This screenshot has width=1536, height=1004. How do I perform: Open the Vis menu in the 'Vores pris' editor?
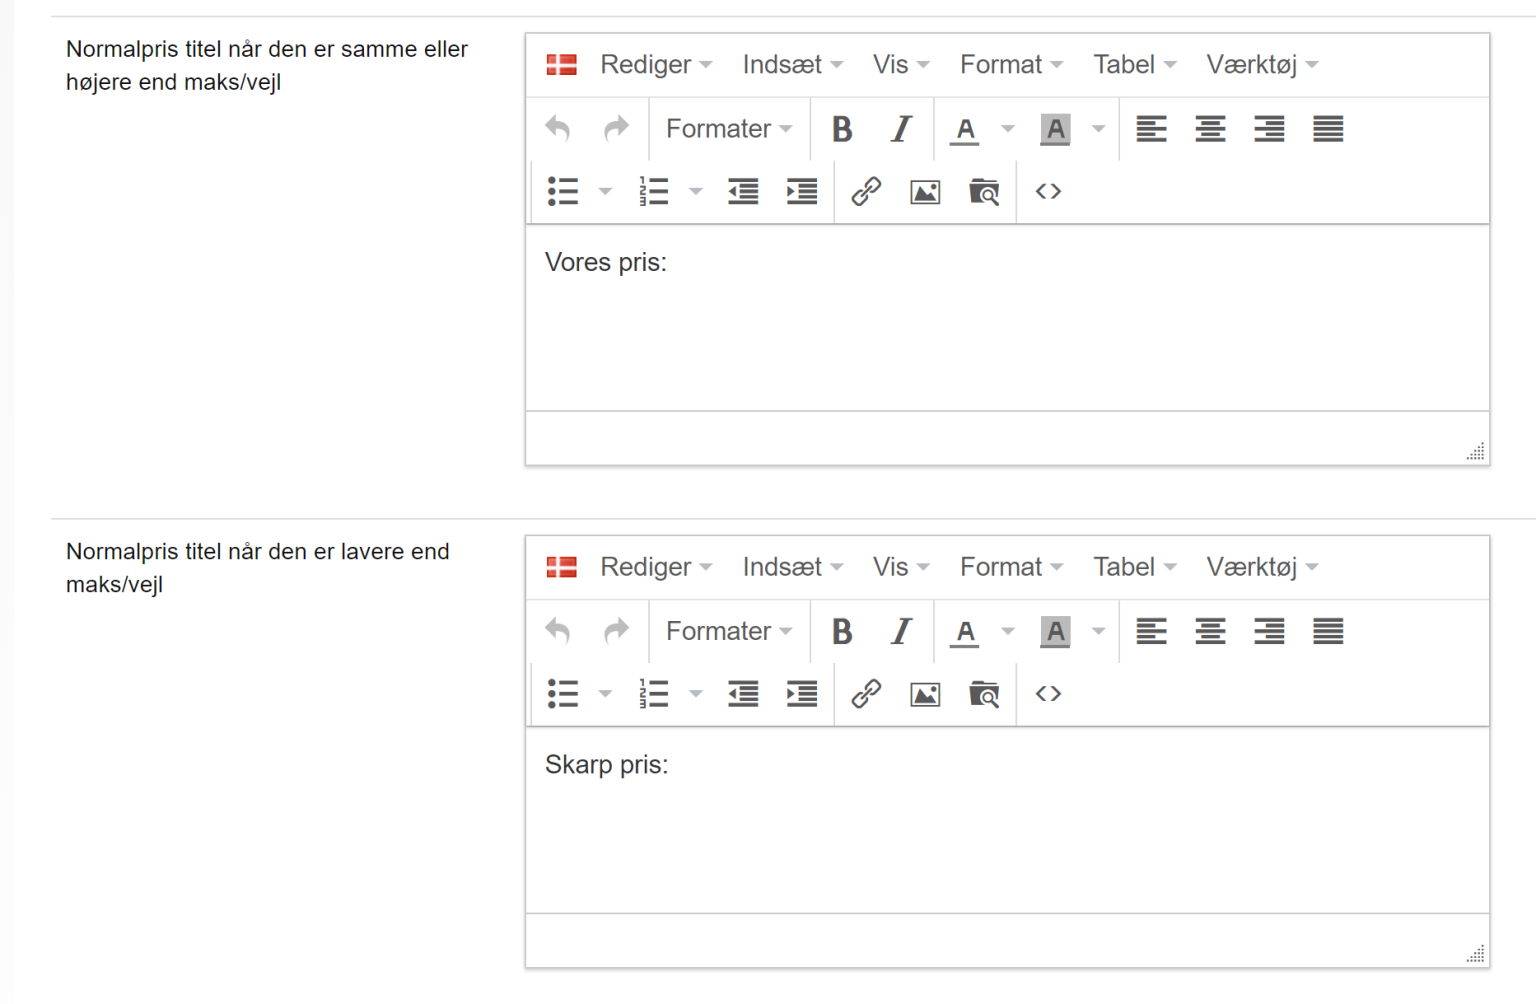pos(900,65)
